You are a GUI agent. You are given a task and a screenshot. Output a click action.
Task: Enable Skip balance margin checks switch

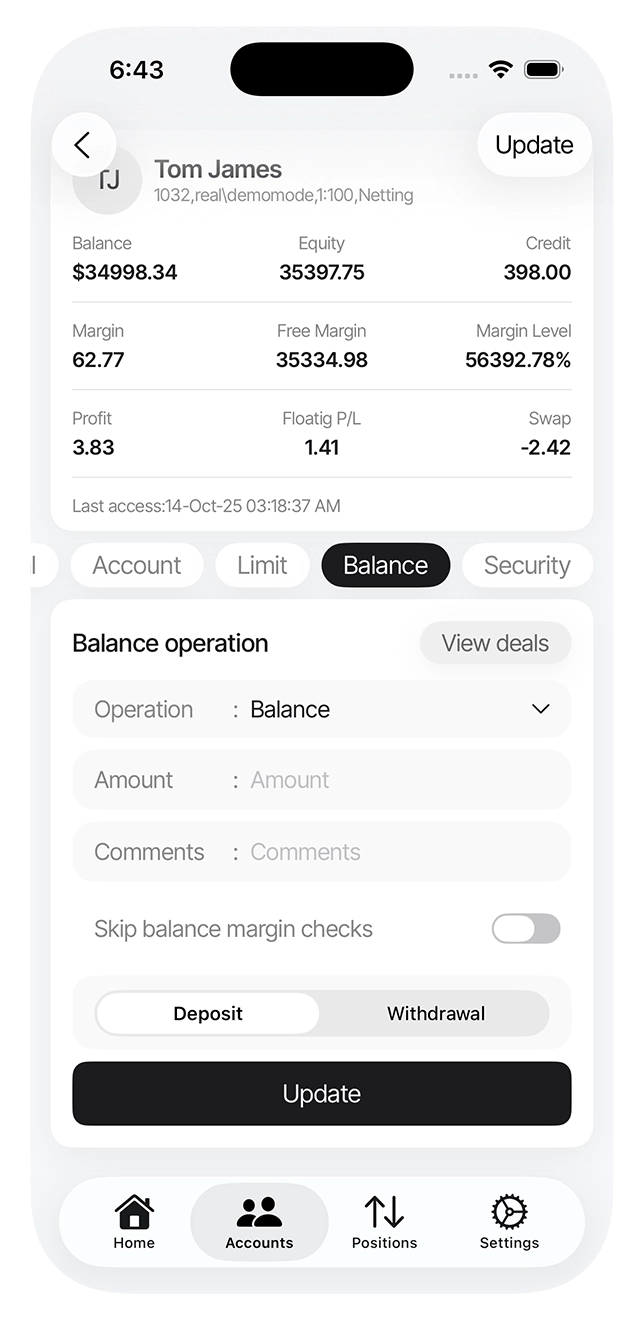(525, 929)
